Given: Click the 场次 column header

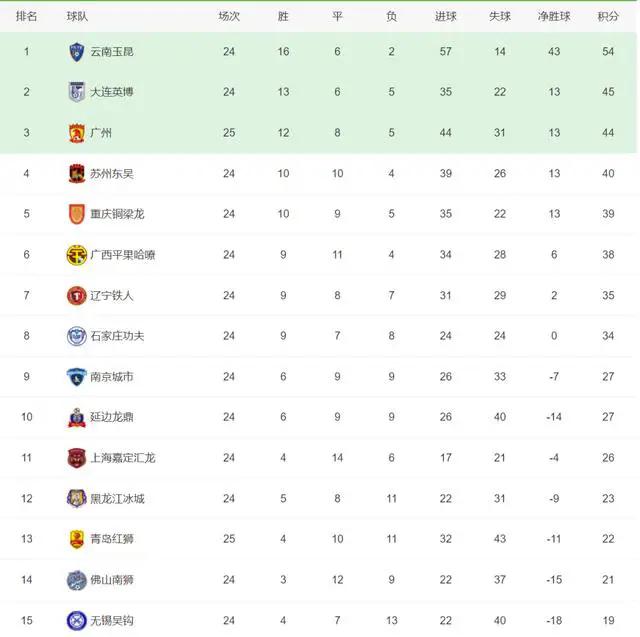Looking at the screenshot, I should 229,16.
